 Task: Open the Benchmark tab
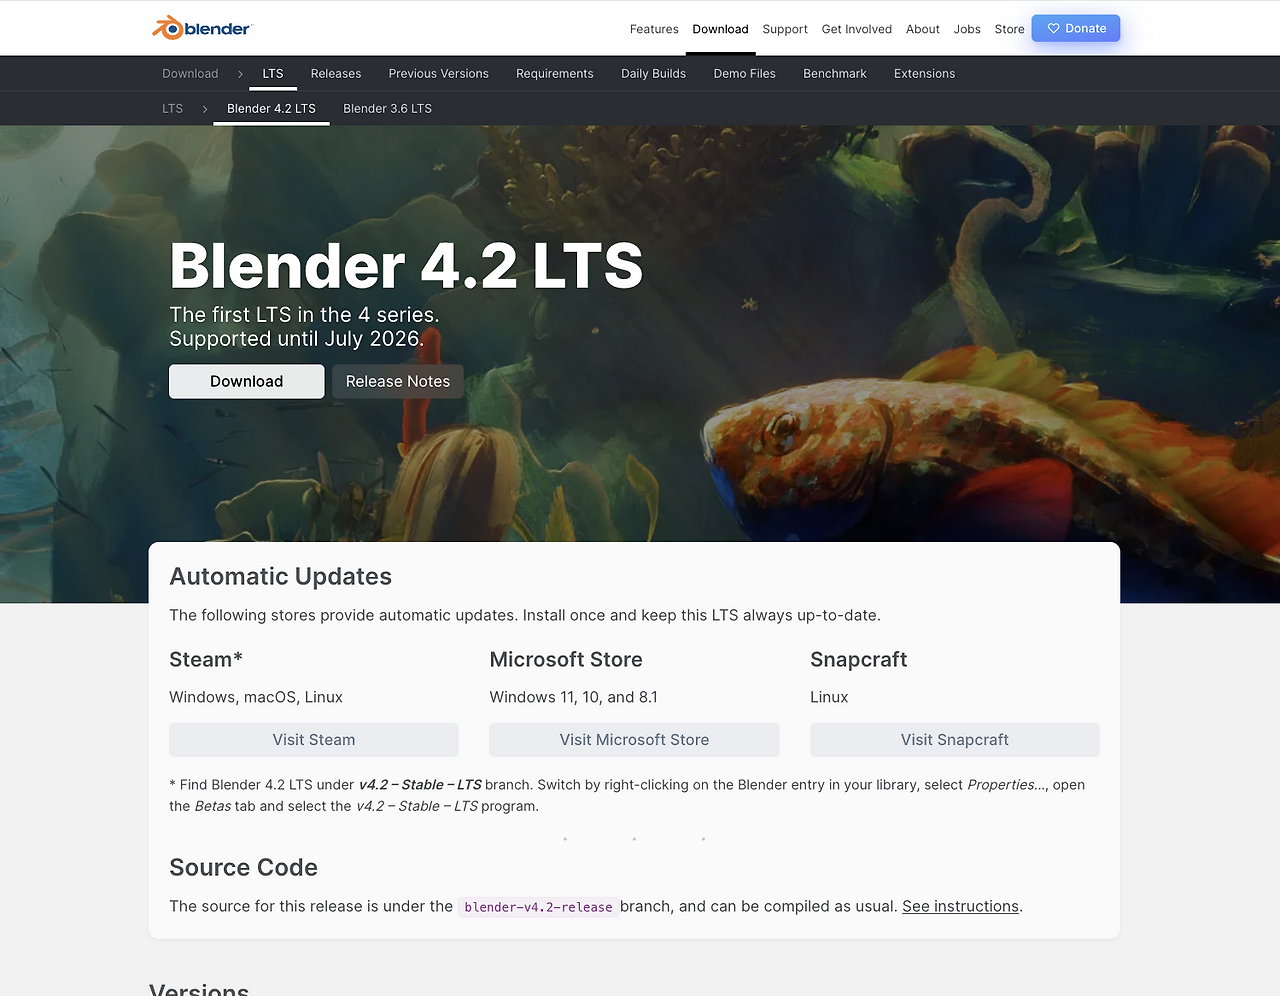click(x=835, y=73)
